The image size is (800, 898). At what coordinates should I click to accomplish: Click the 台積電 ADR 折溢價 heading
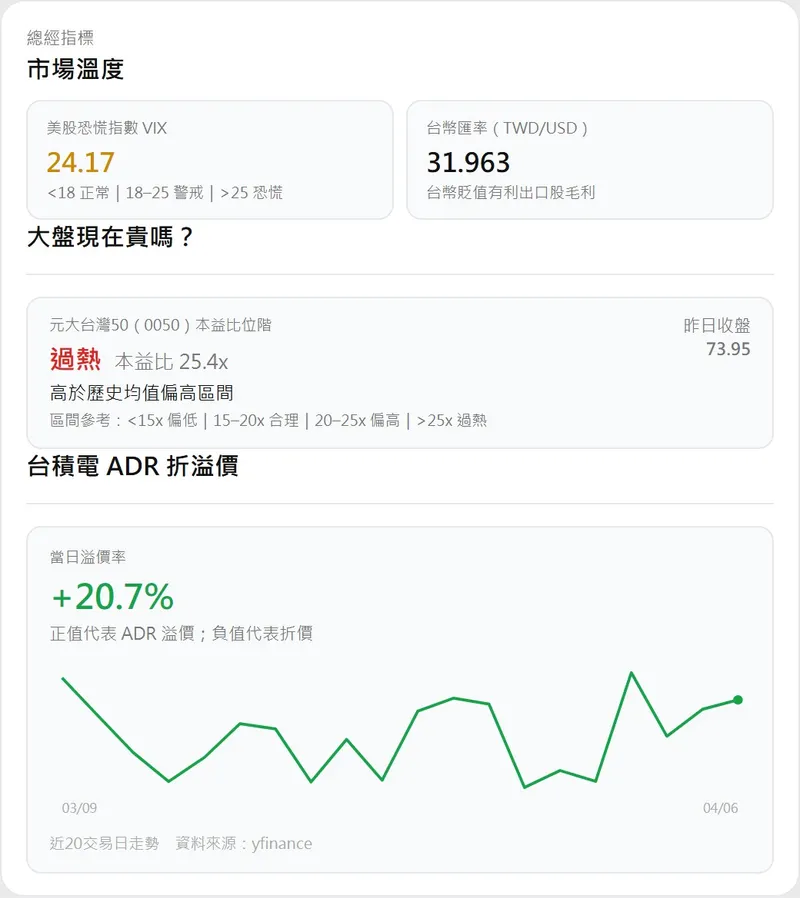click(x=132, y=466)
